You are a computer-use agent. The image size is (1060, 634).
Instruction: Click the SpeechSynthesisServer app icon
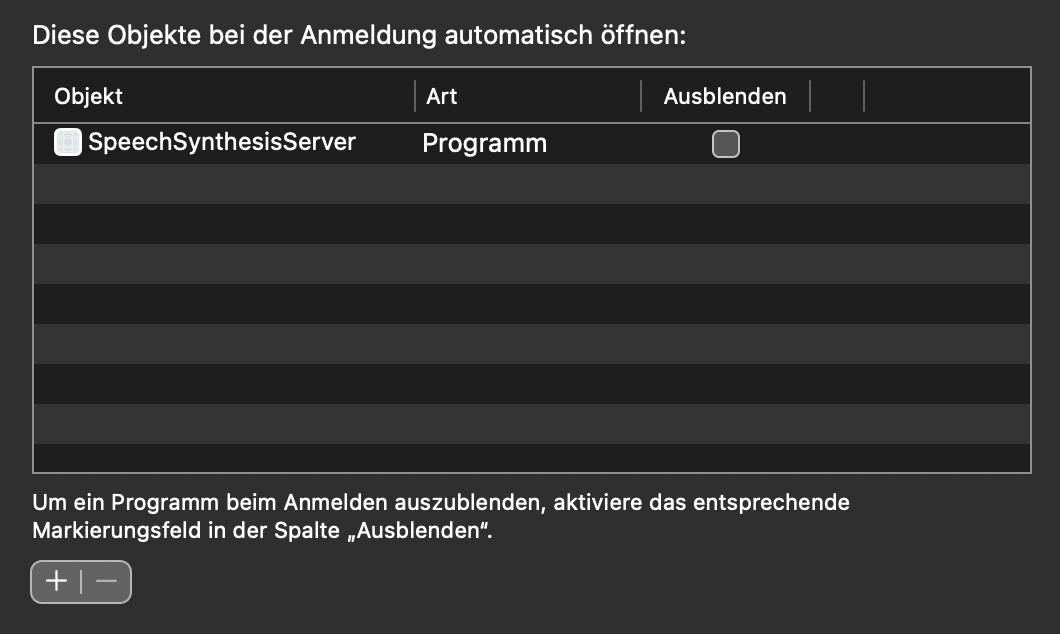(x=68, y=143)
